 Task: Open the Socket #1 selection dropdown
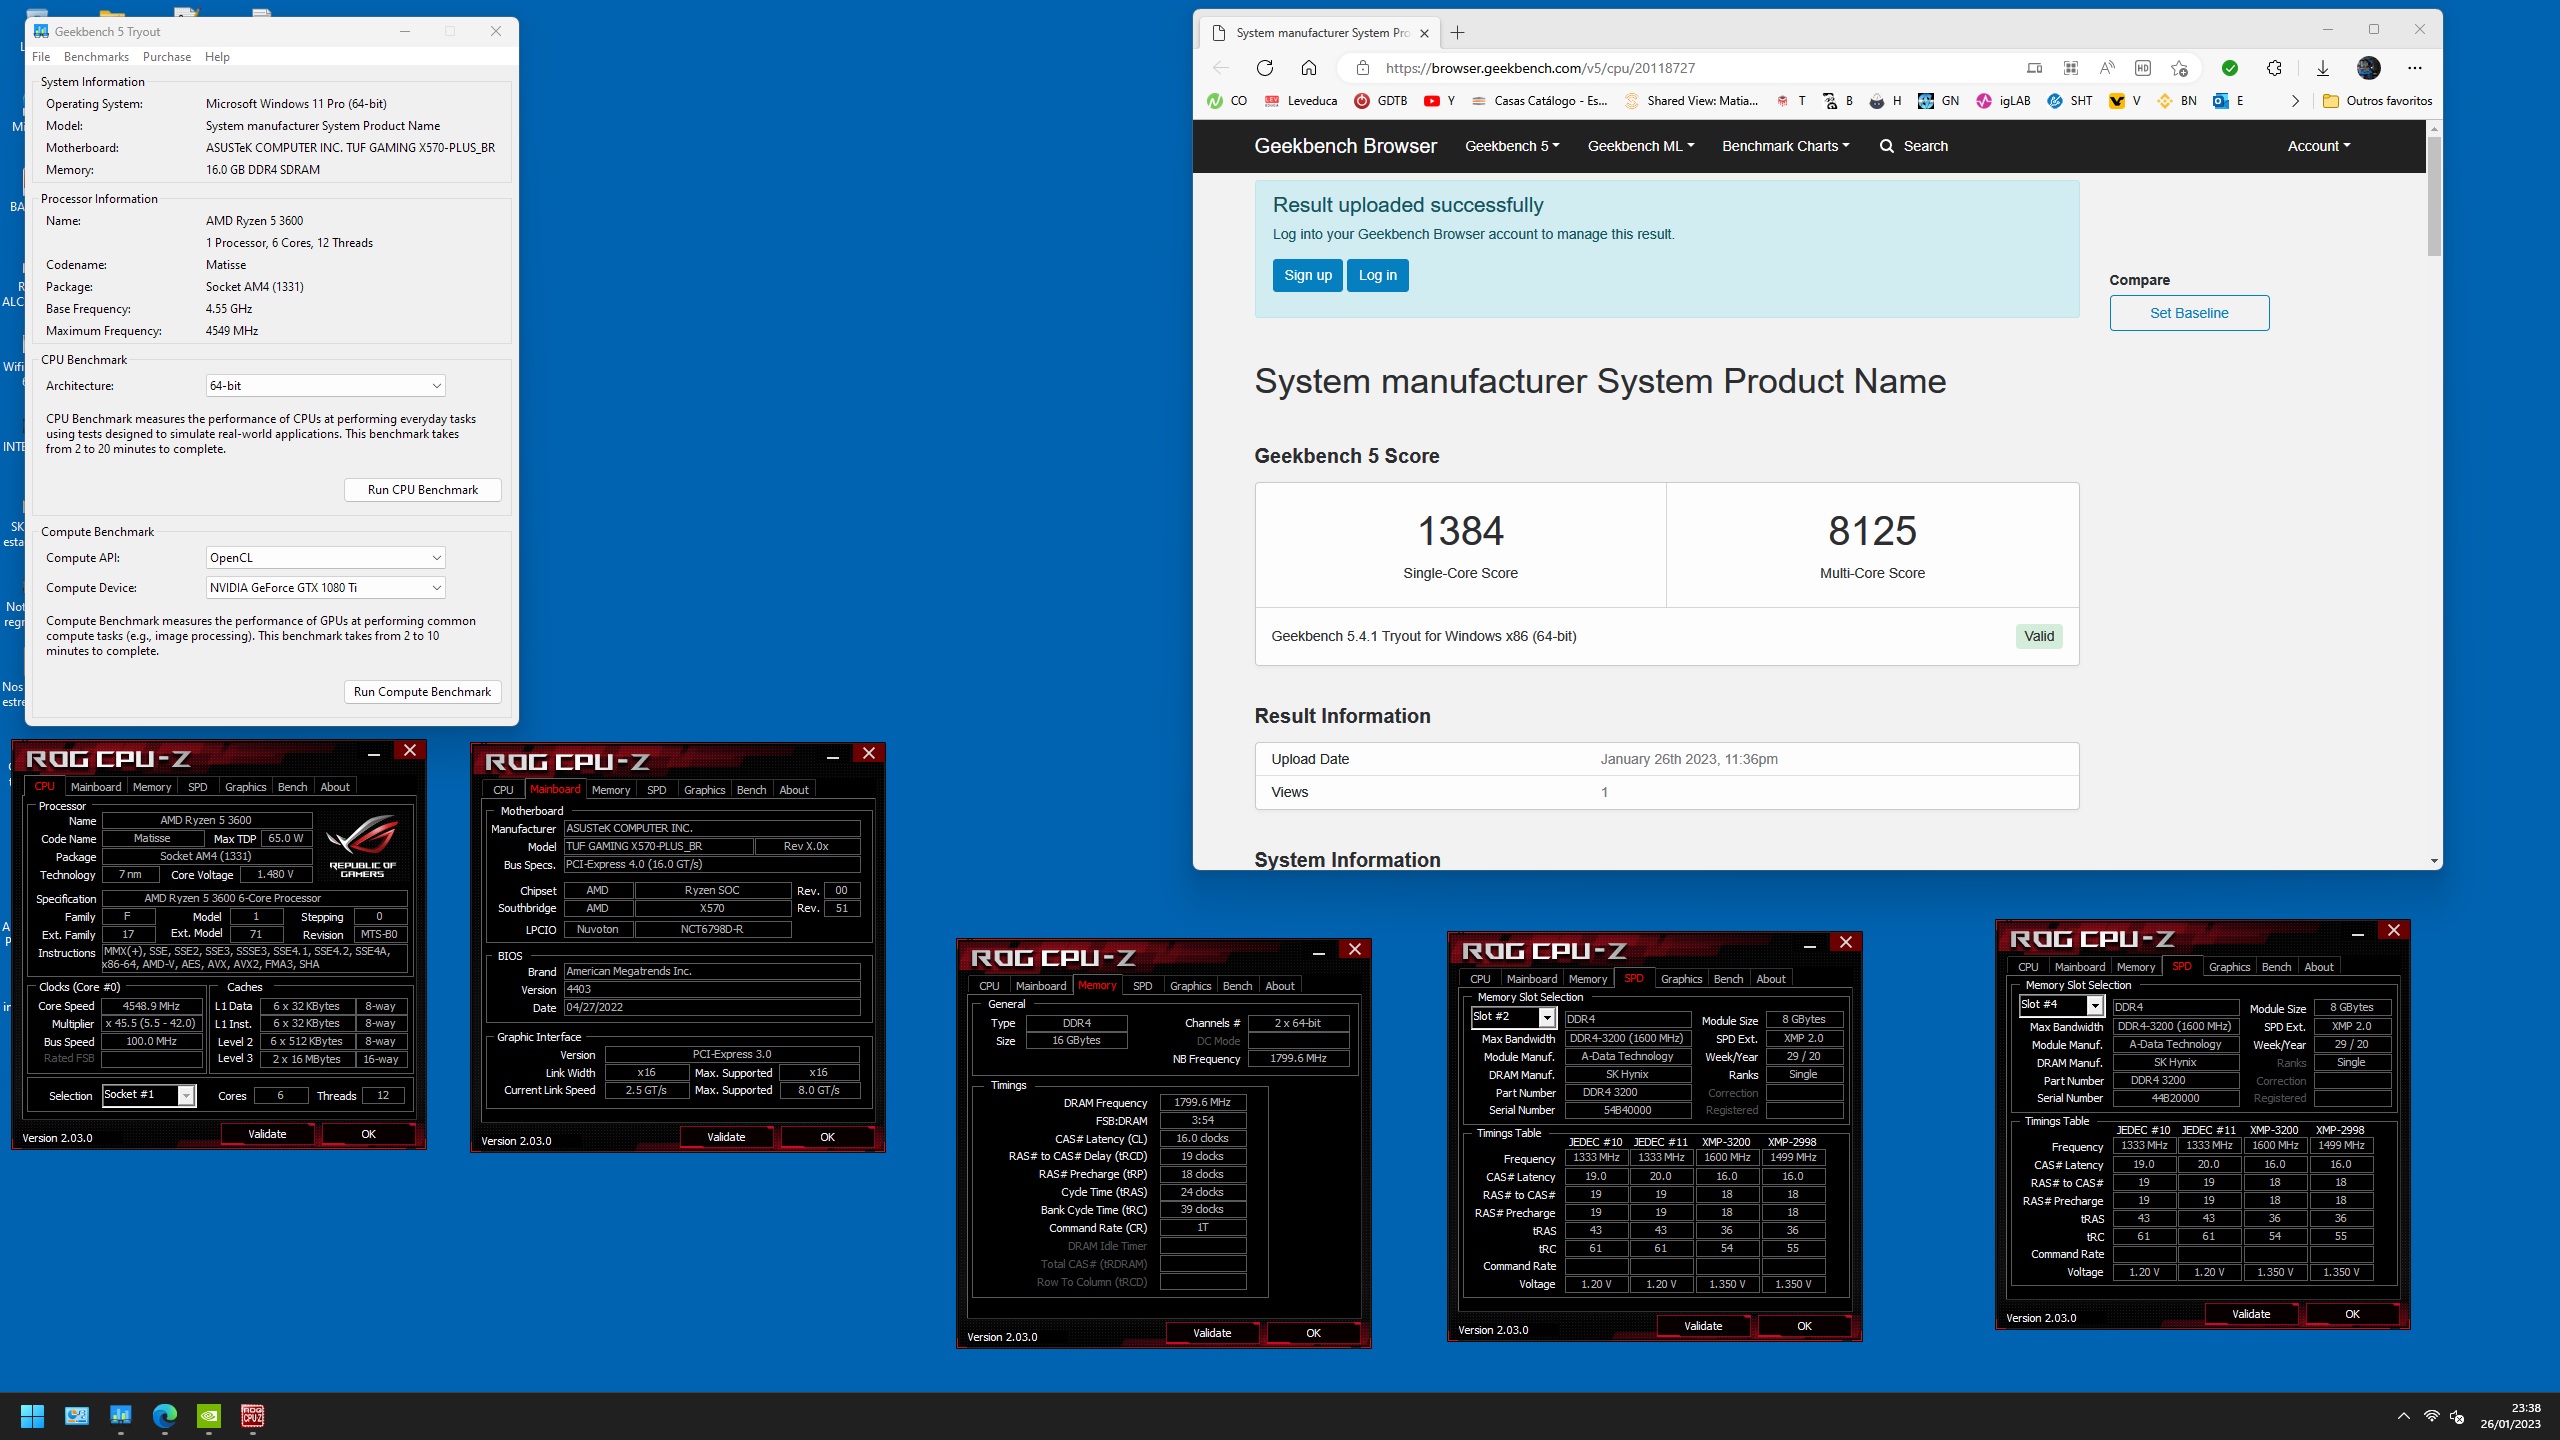click(149, 1095)
